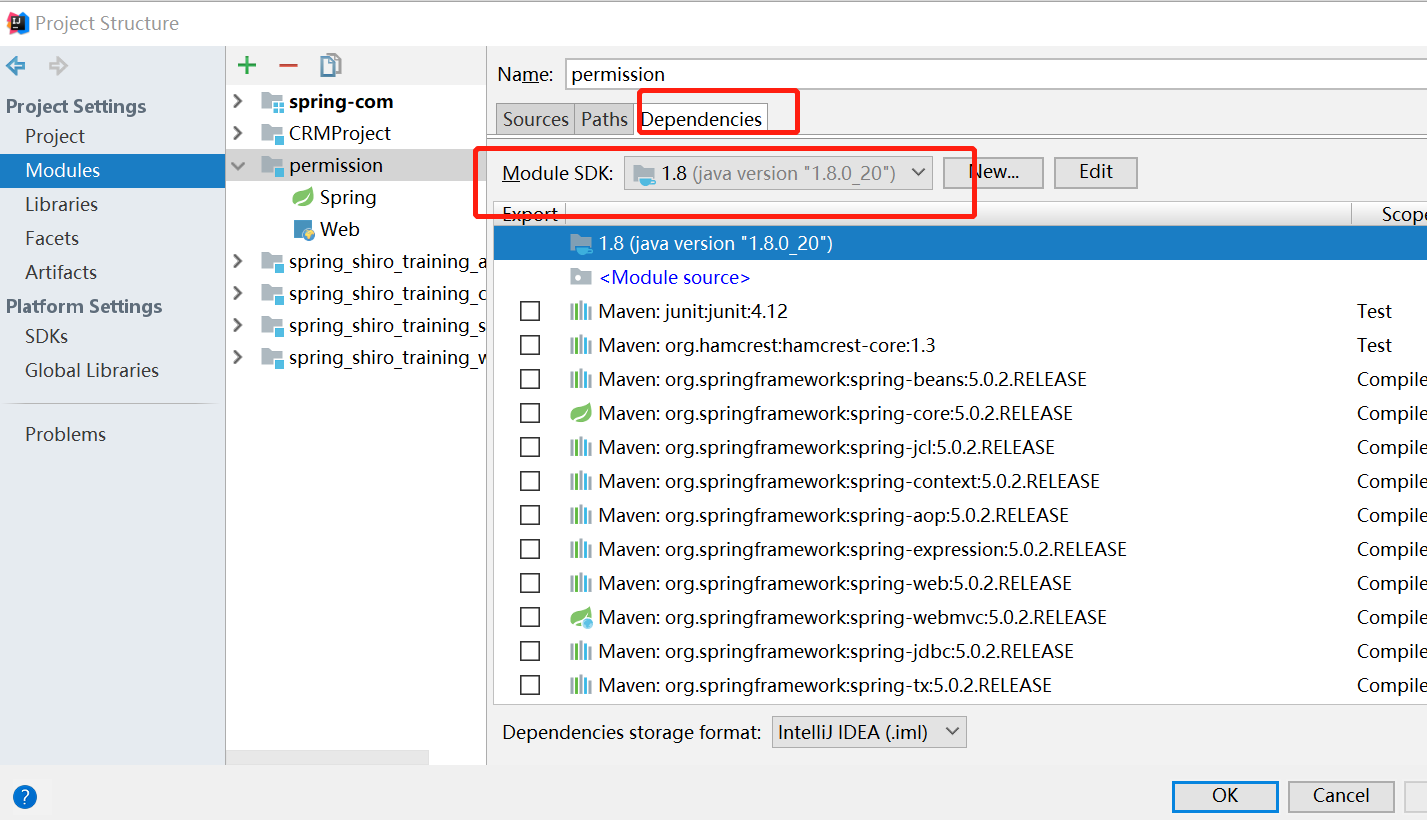Click the green leaf icon for spring-core
Viewport: 1427px width, 820px height.
580,413
